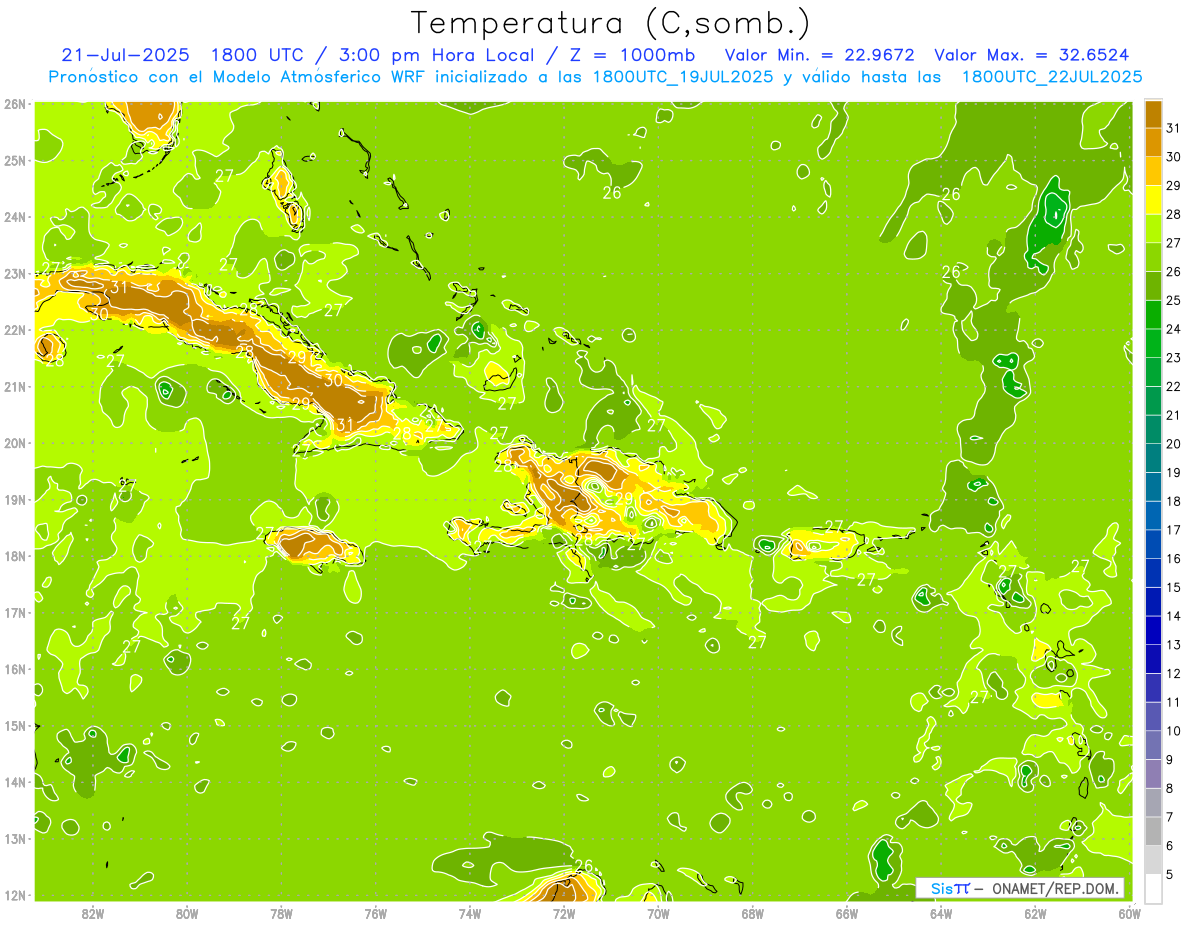The width and height of the screenshot is (1200, 927).
Task: Click latitude axis label 14N
Action: [15, 781]
